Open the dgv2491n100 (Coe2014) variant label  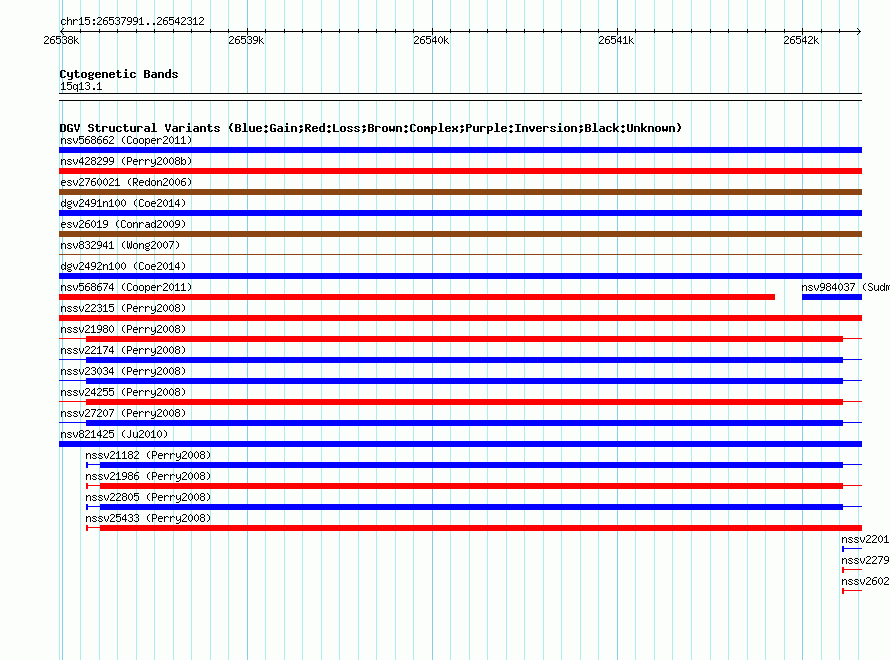123,203
